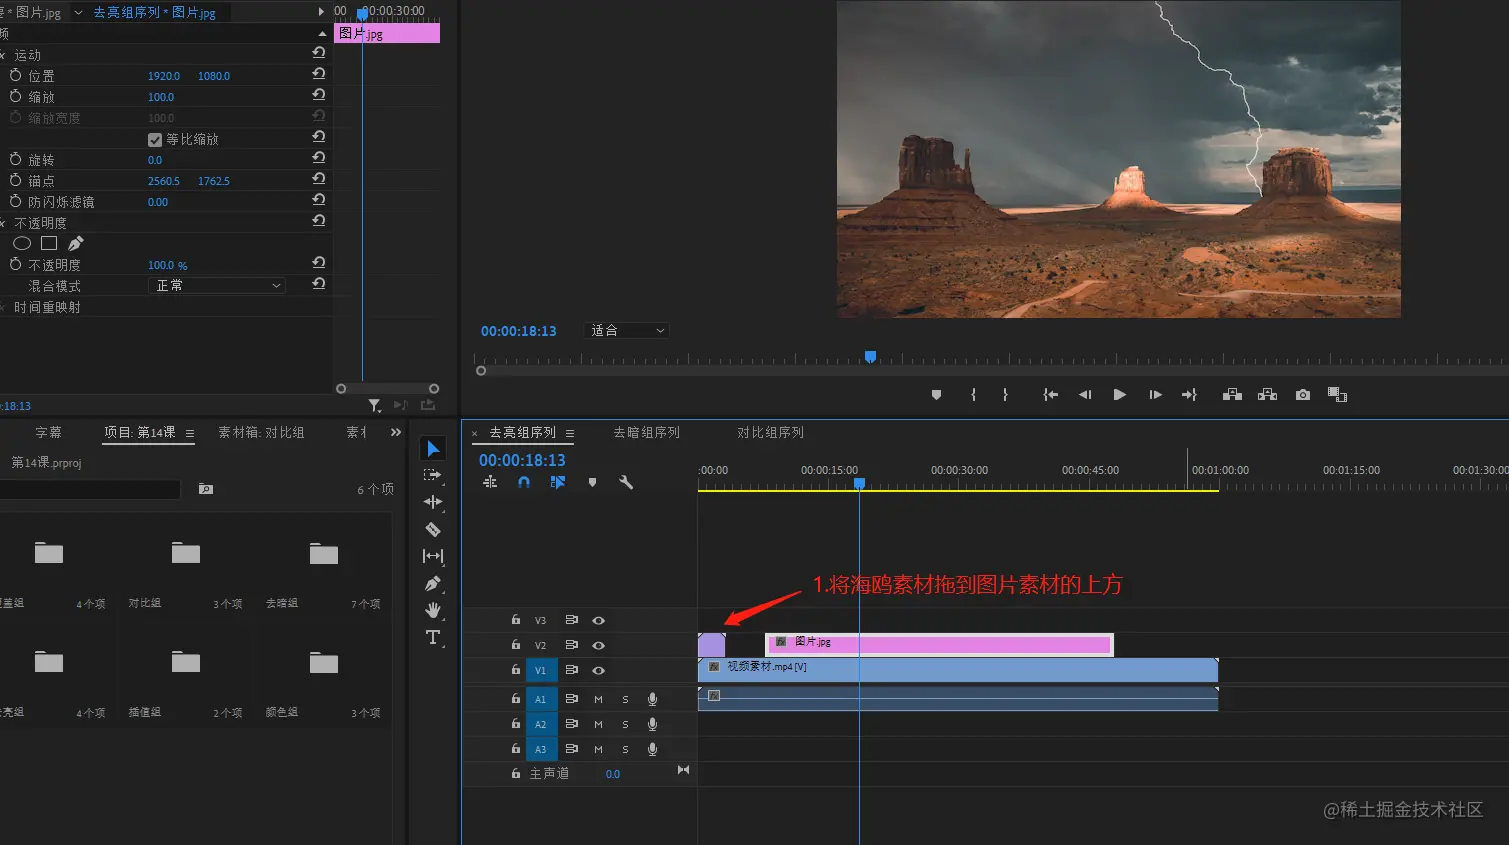Image resolution: width=1509 pixels, height=845 pixels.
Task: Step back one frame
Action: [1085, 395]
